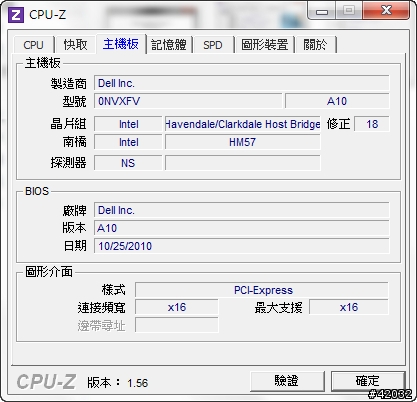The height and width of the screenshot is (402, 417).
Task: Click the PCI-Express graphics interface field
Action: point(262,290)
